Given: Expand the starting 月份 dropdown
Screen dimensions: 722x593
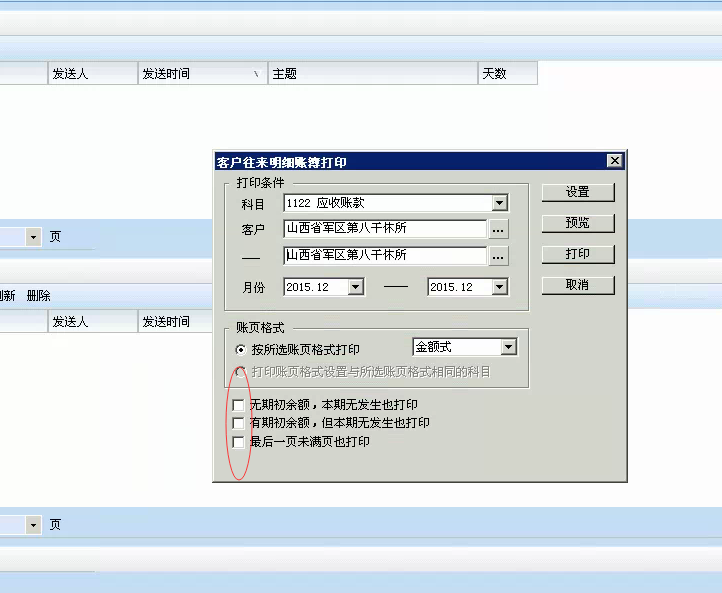Looking at the screenshot, I should pyautogui.click(x=355, y=287).
